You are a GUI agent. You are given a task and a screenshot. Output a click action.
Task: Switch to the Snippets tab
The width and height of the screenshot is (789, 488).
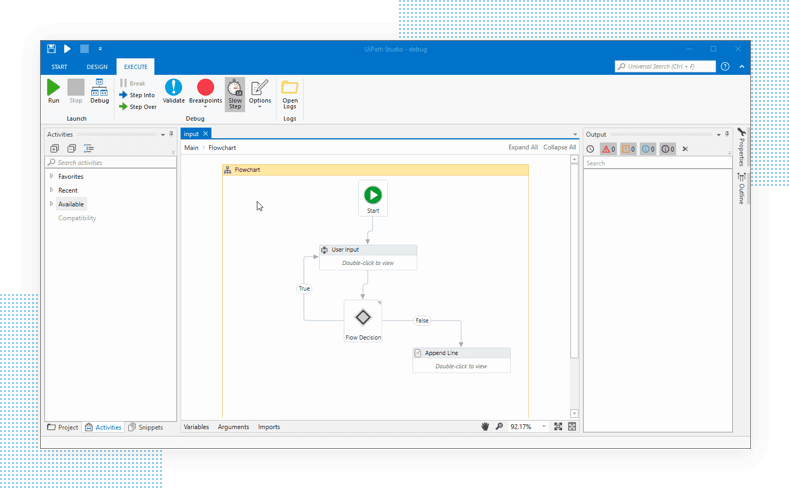coord(146,427)
